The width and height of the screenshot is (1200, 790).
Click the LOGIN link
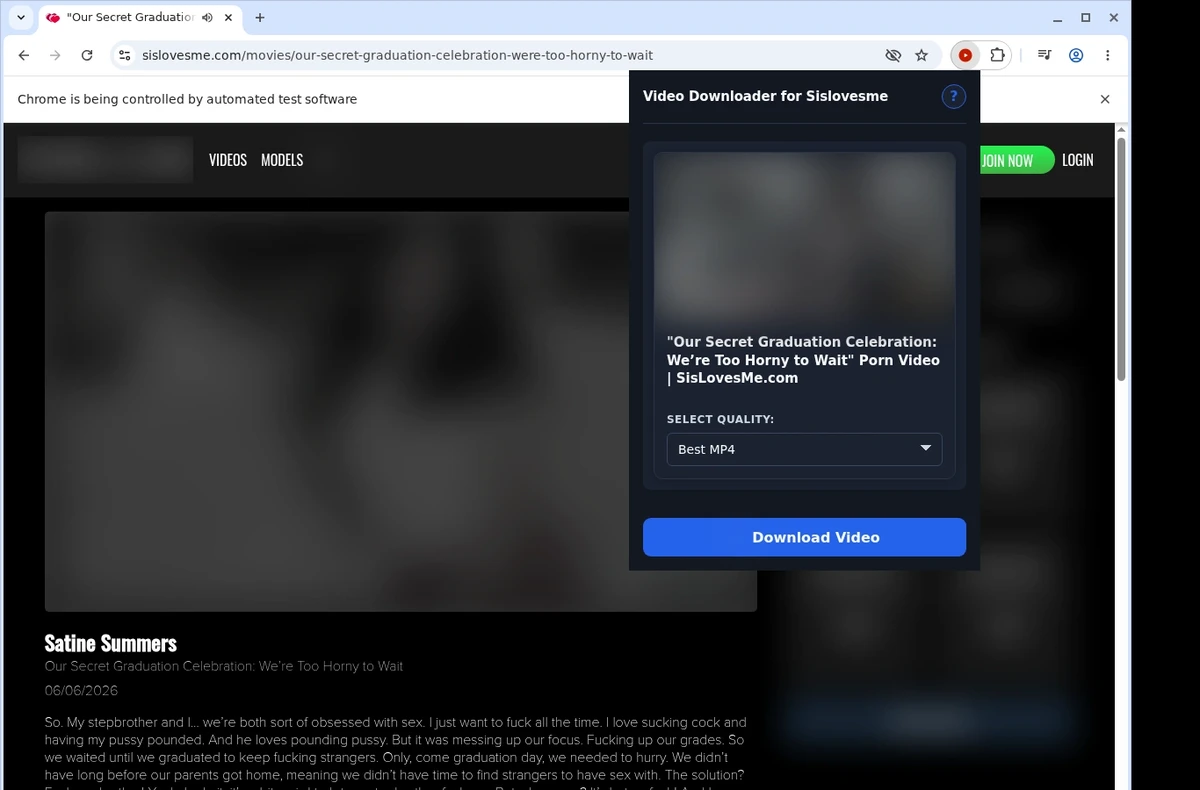pos(1077,160)
